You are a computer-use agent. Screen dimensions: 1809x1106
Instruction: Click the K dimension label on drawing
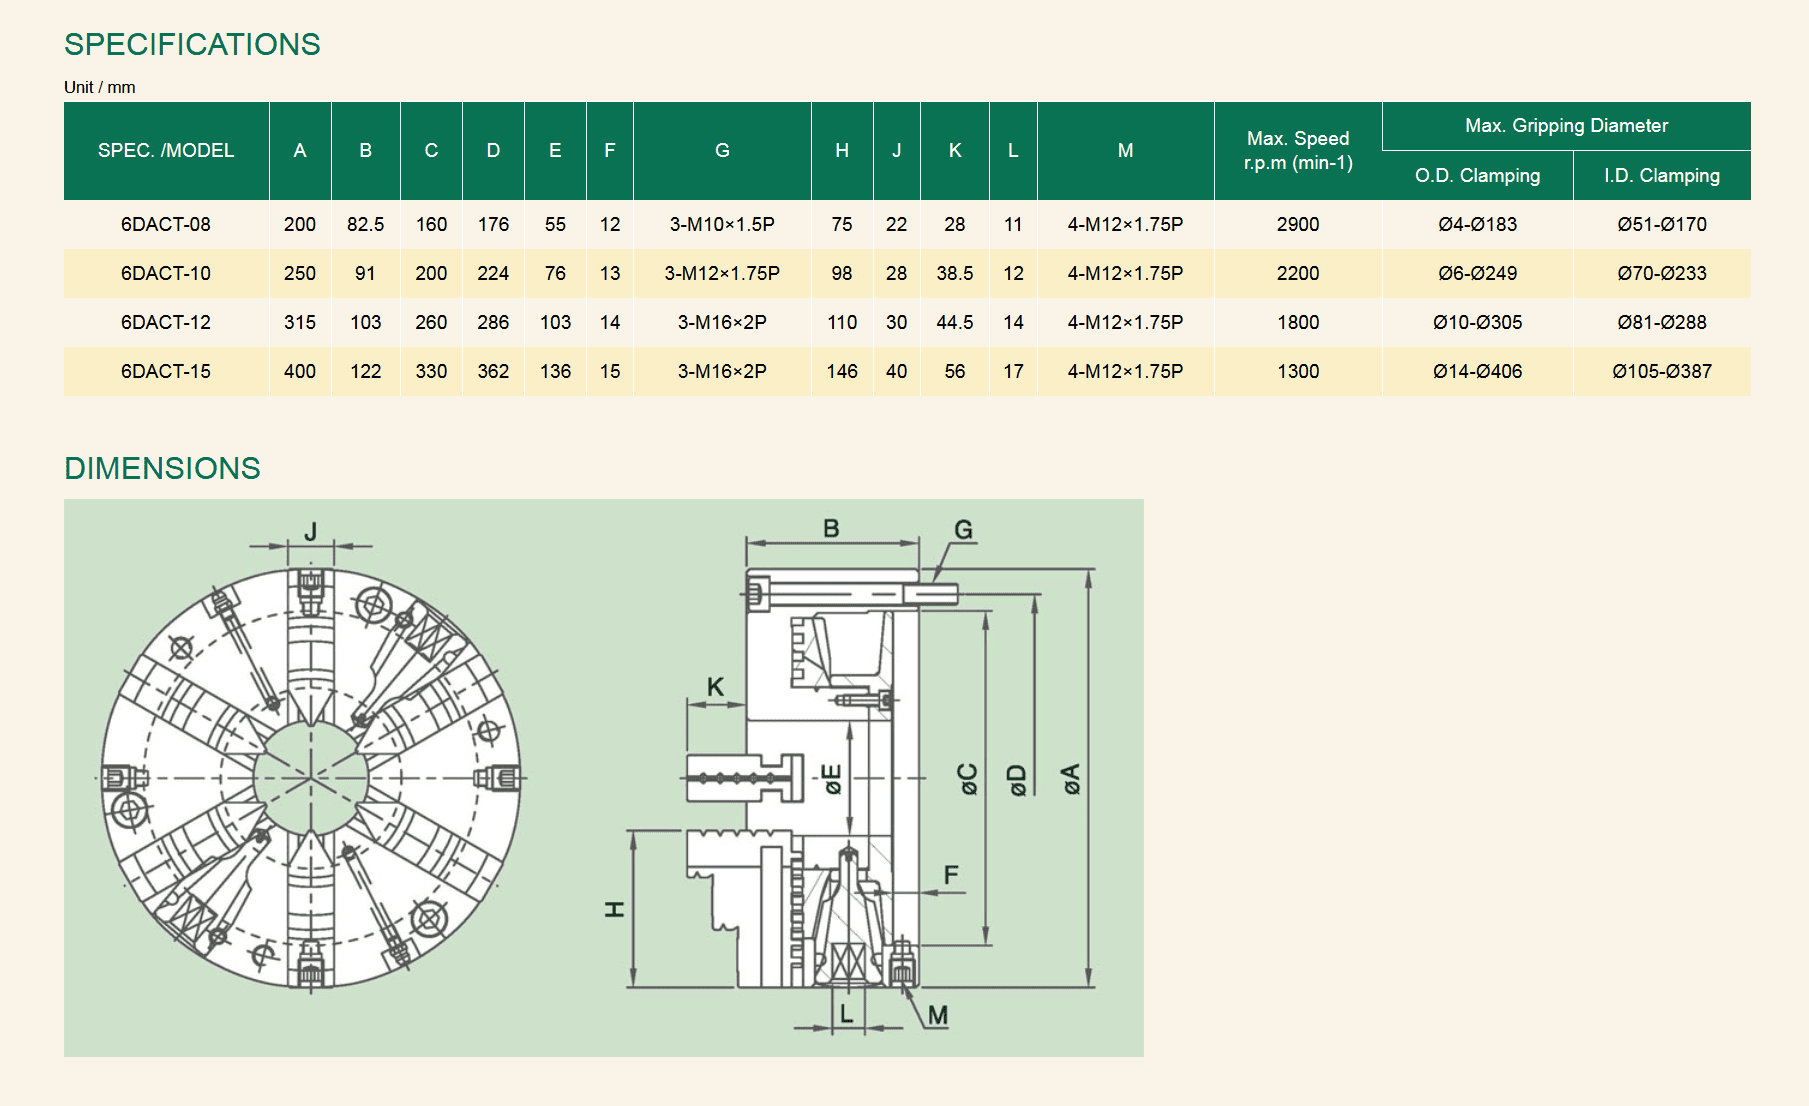pos(715,687)
